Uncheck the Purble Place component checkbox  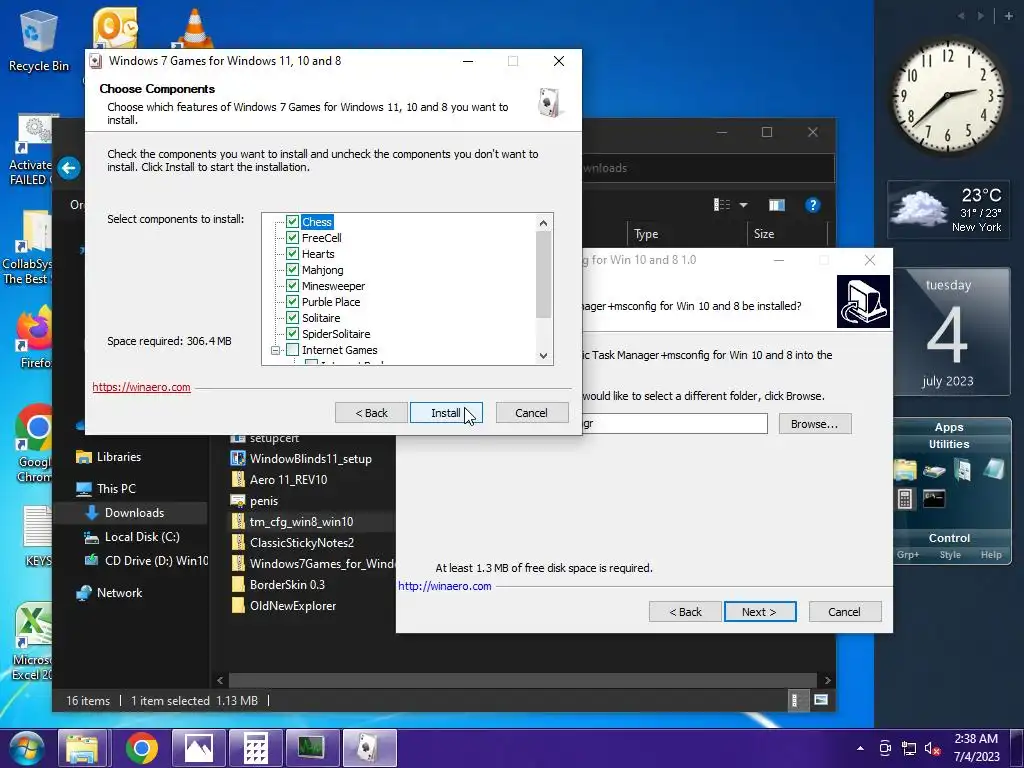(293, 302)
